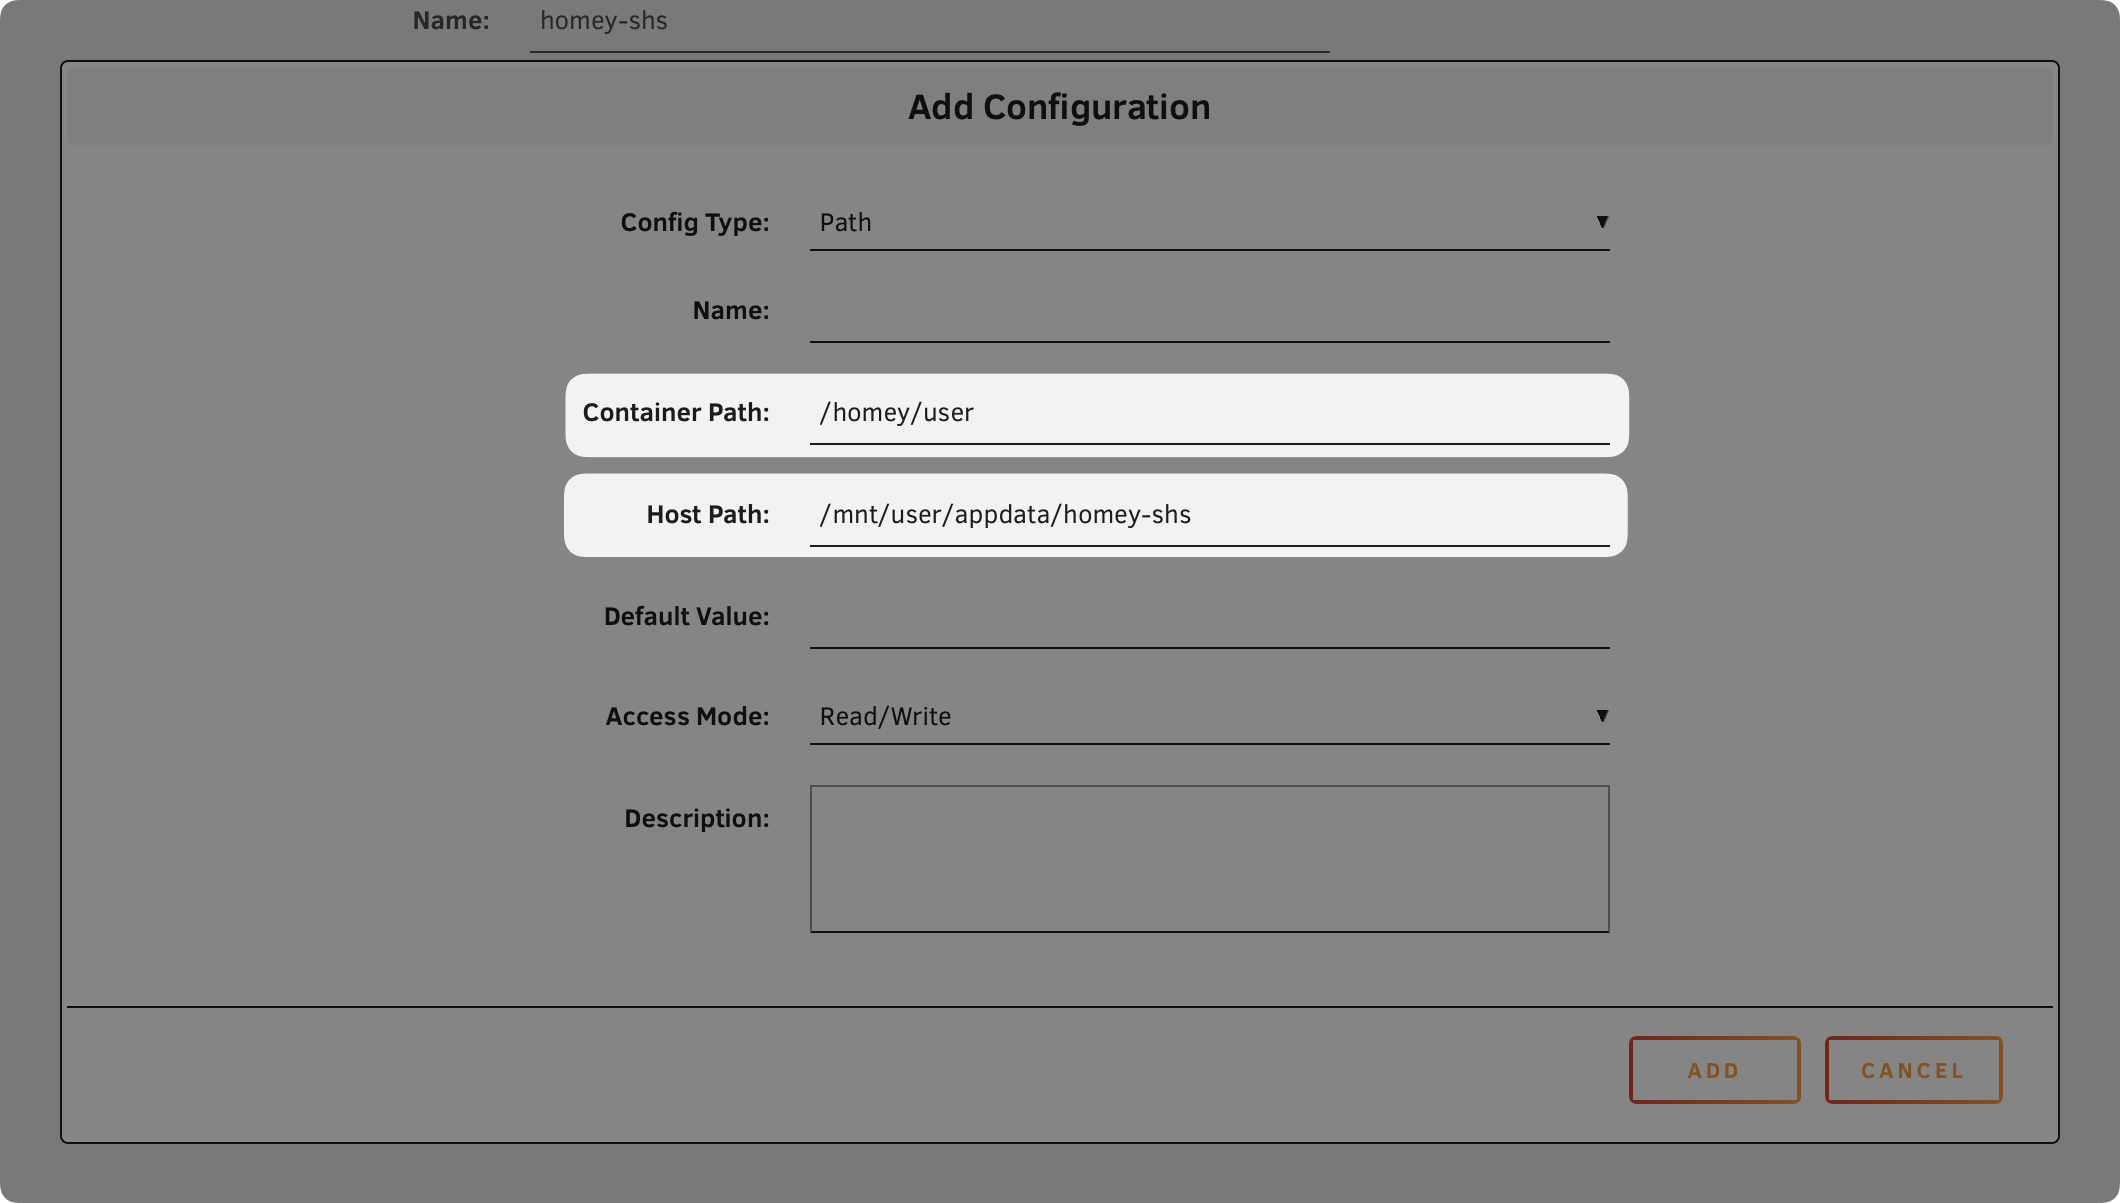Click the Config Type label
This screenshot has width=2120, height=1203.
[695, 222]
